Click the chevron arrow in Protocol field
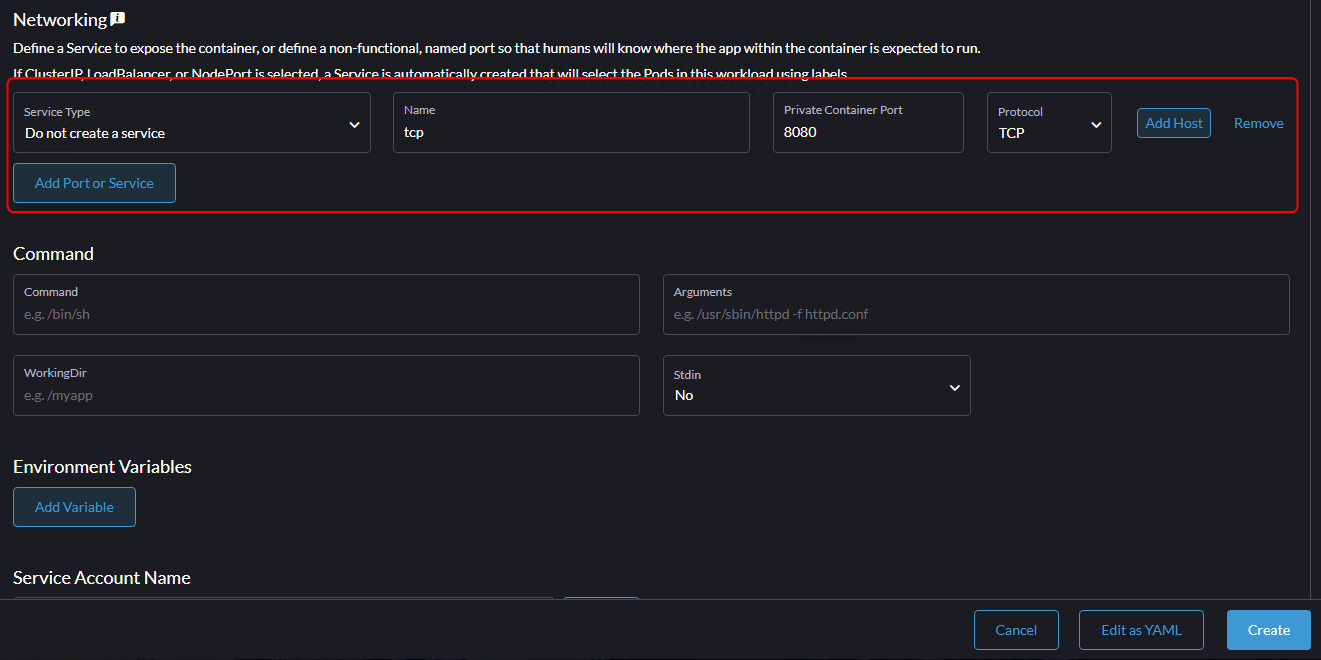1321x660 pixels. 1096,124
